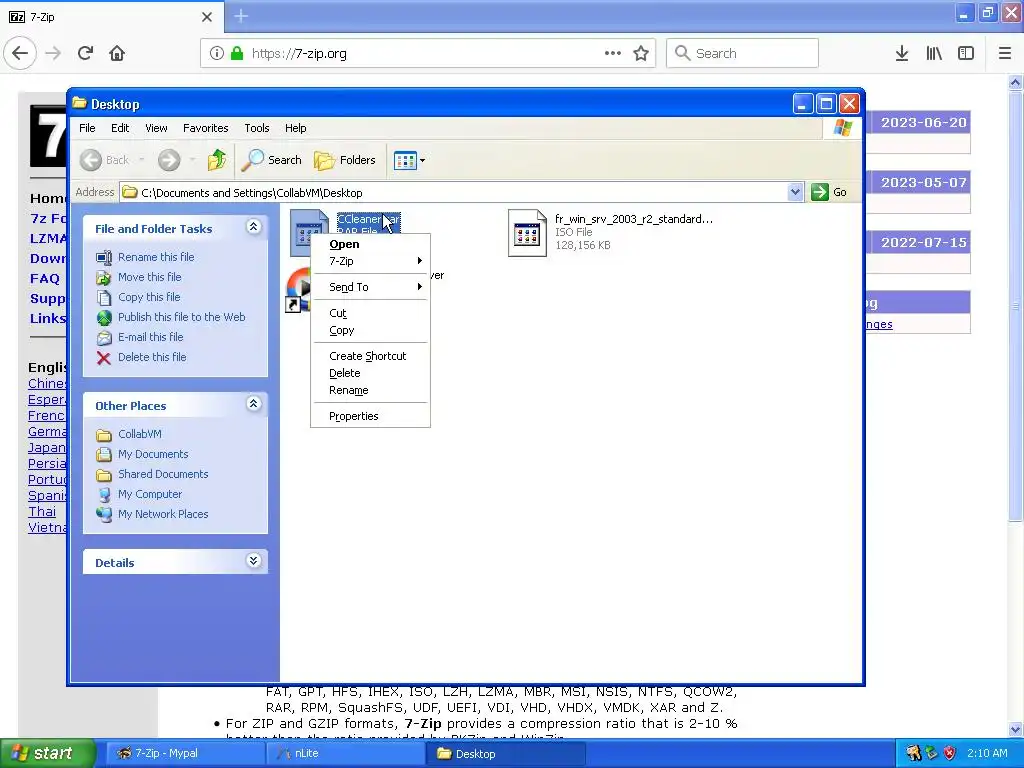The height and width of the screenshot is (768, 1024).
Task: Open Shared Documents in Other Places
Action: 152,474
